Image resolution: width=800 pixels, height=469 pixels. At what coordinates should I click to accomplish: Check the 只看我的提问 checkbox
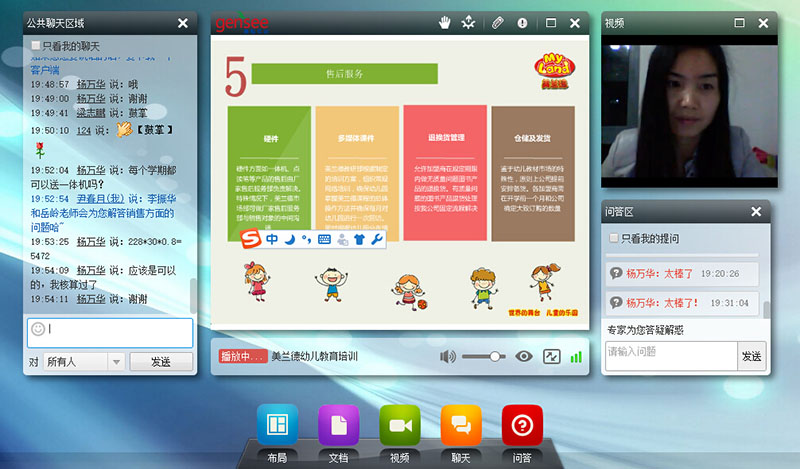pos(614,239)
